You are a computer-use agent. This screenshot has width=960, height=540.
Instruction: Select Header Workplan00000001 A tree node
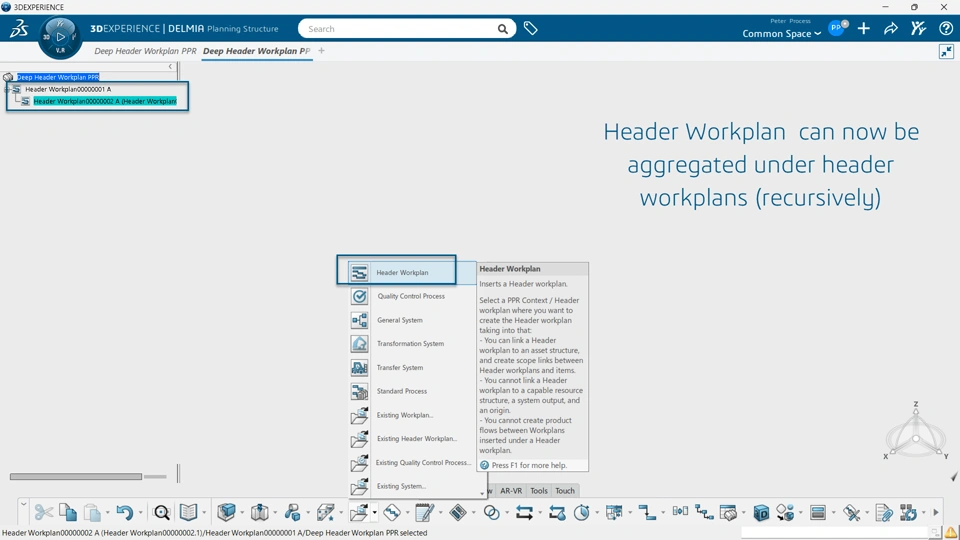click(68, 89)
